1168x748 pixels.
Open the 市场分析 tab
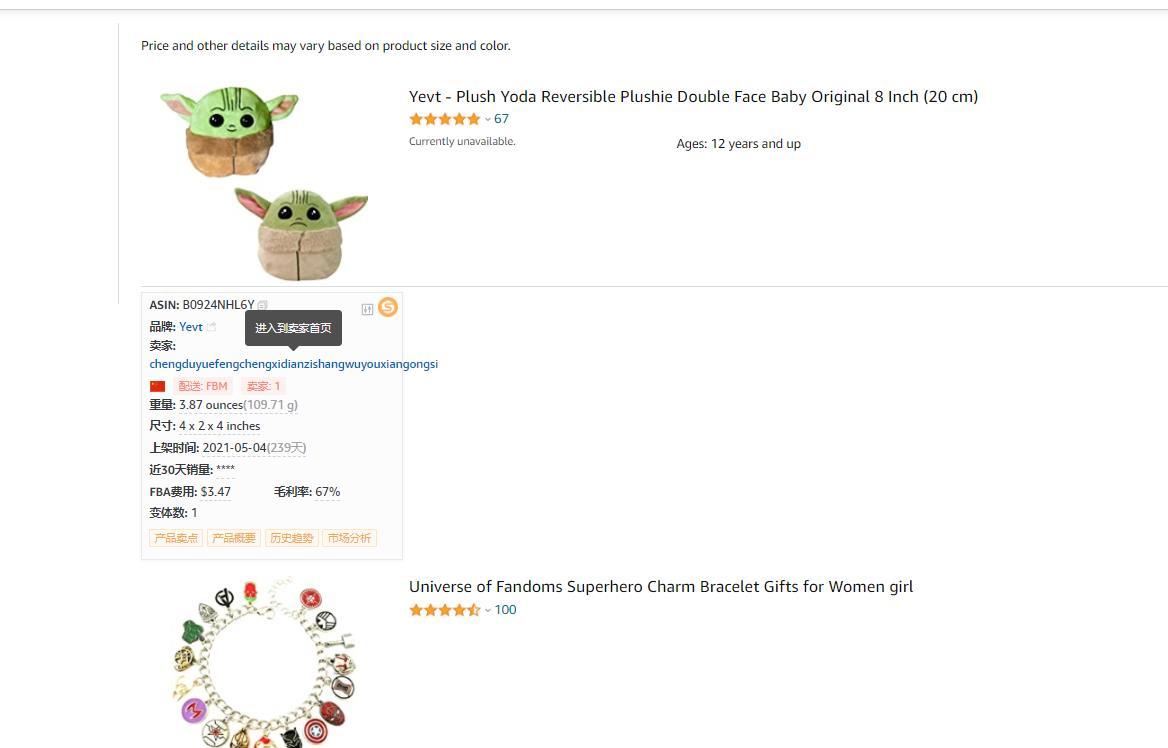pos(349,538)
